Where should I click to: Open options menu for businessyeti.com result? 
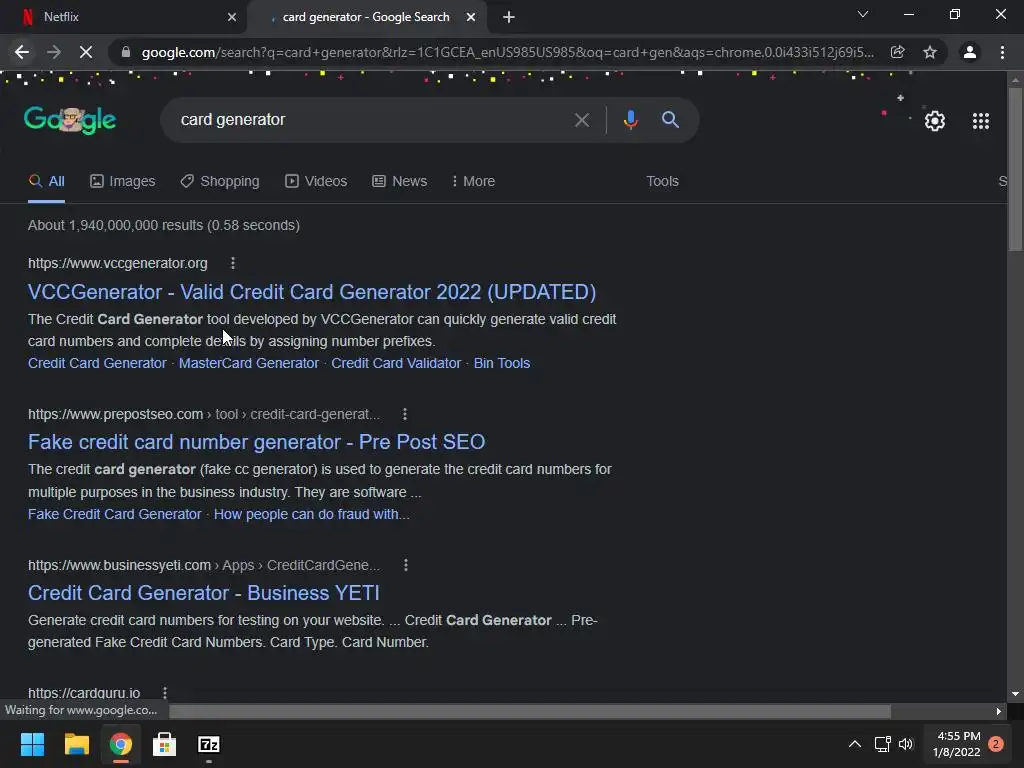click(406, 565)
